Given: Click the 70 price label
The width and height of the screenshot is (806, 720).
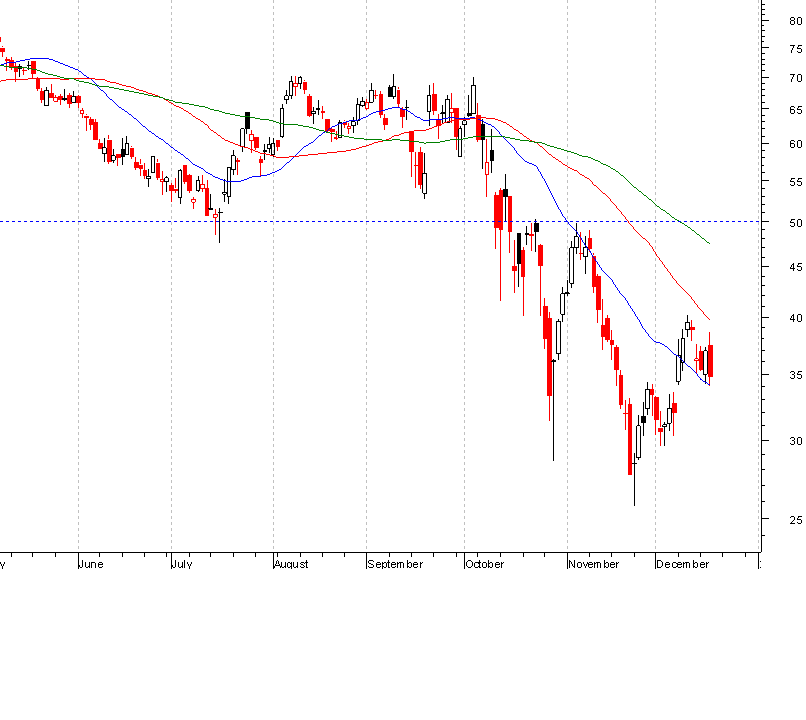Looking at the screenshot, I should point(796,78).
